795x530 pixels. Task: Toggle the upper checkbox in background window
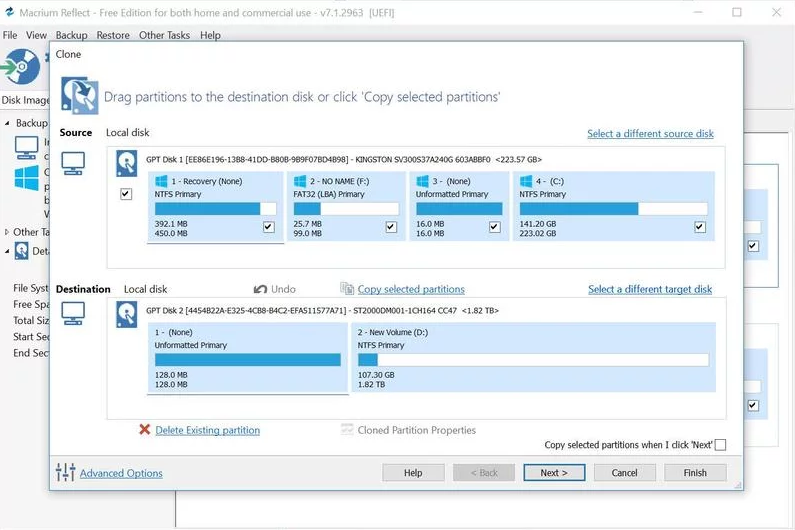753,246
